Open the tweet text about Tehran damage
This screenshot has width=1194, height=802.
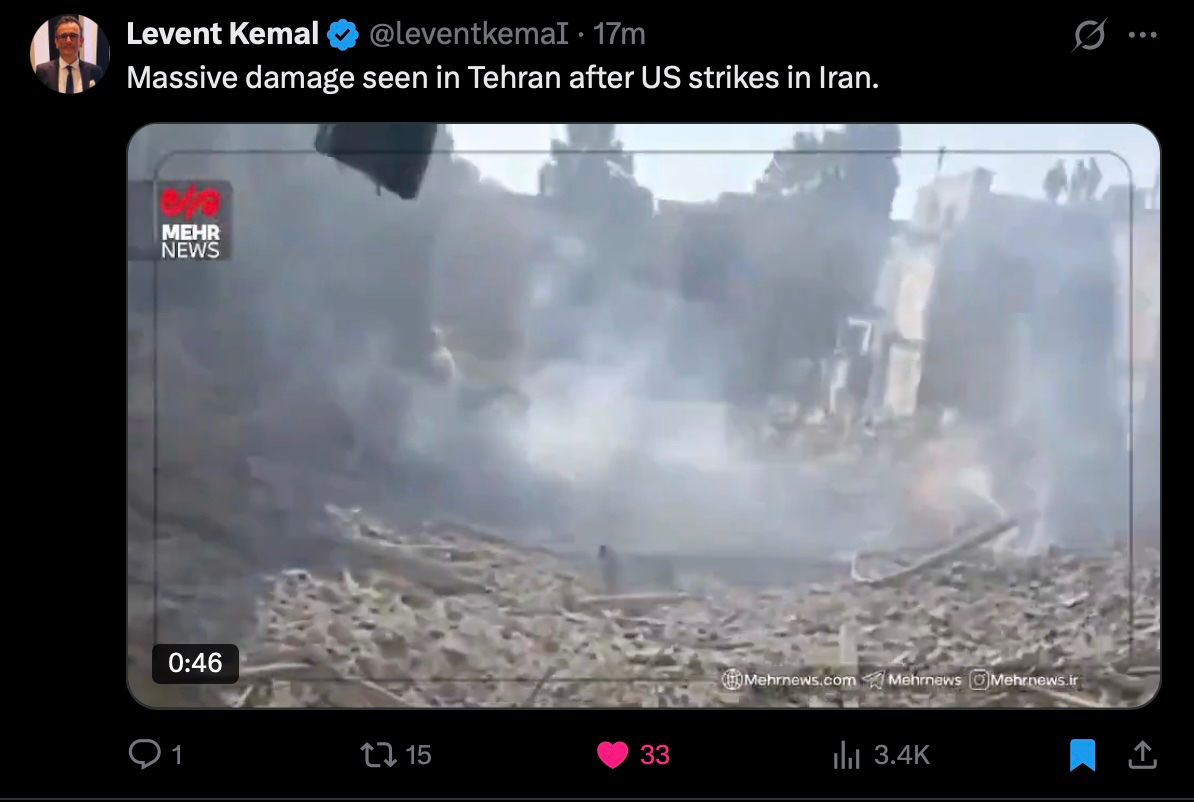pos(503,78)
